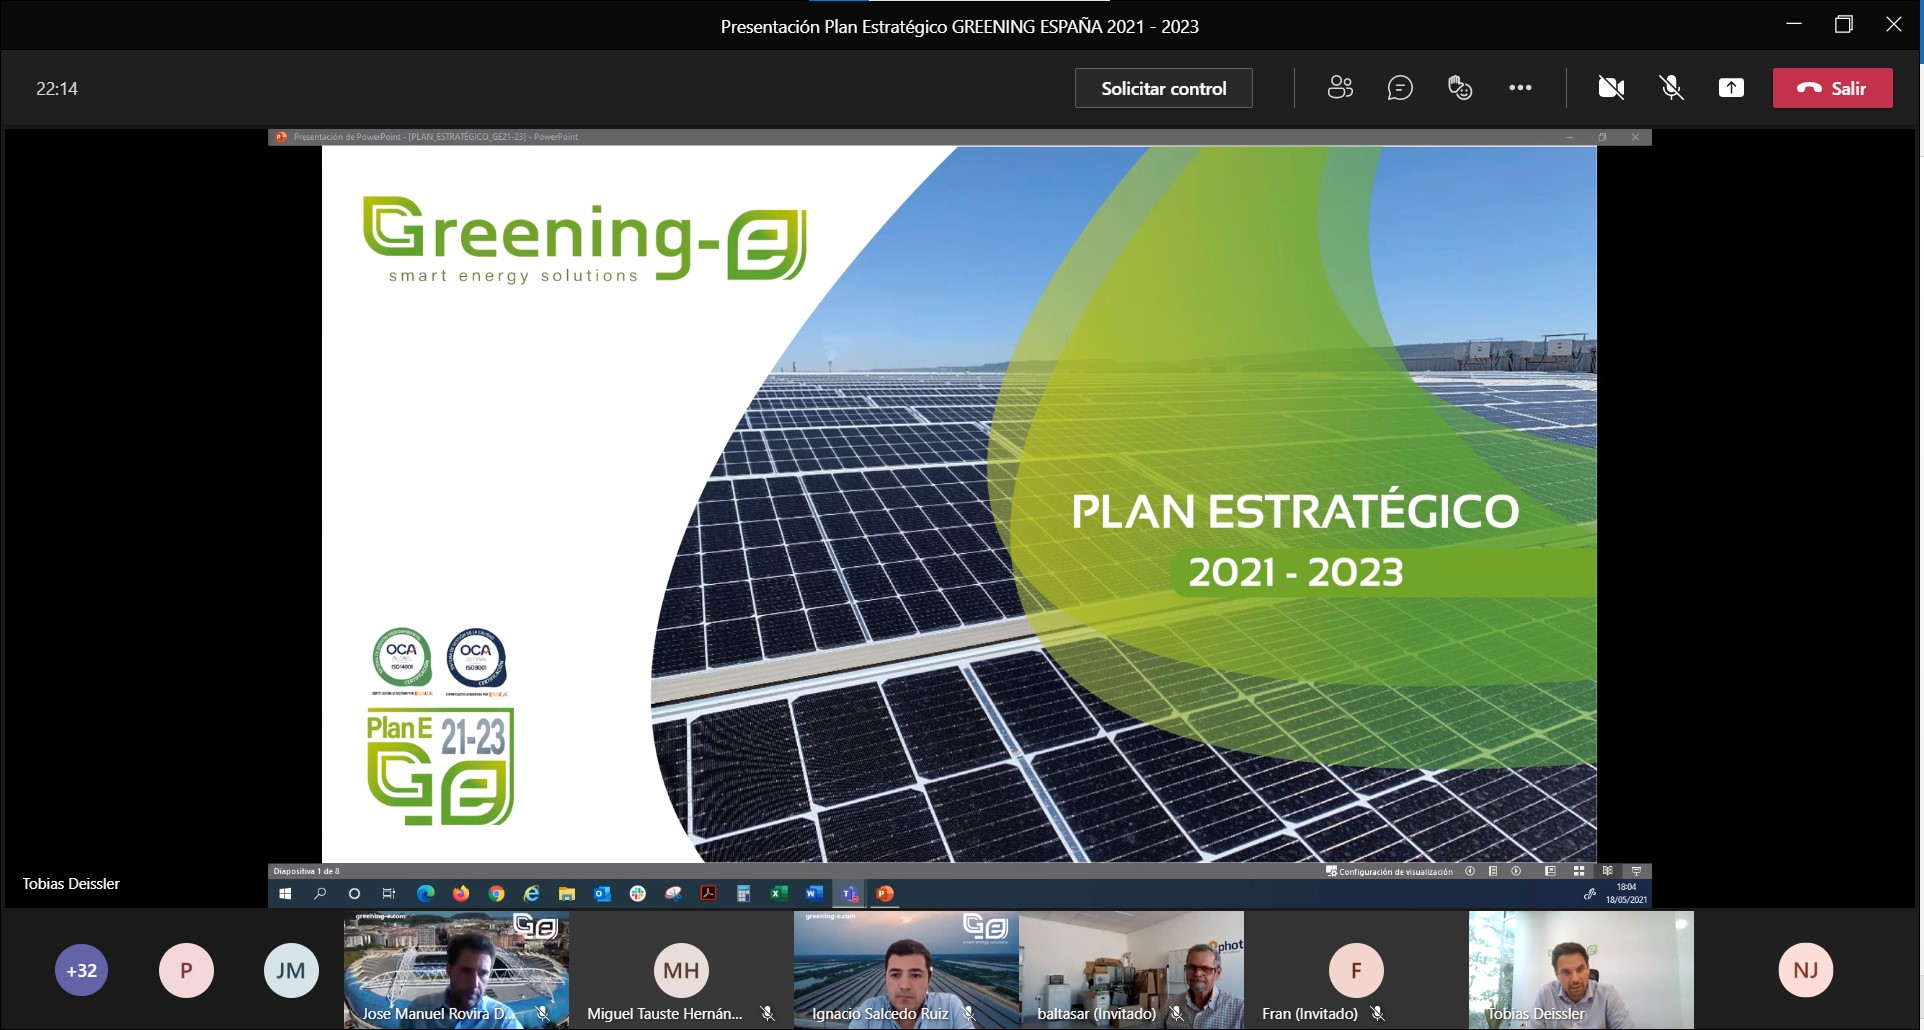Click Cortana circle in shared taskbar
The height and width of the screenshot is (1030, 1924).
click(354, 894)
